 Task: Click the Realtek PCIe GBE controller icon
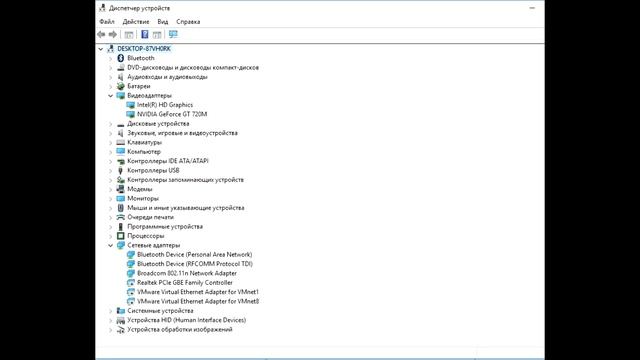coord(131,283)
